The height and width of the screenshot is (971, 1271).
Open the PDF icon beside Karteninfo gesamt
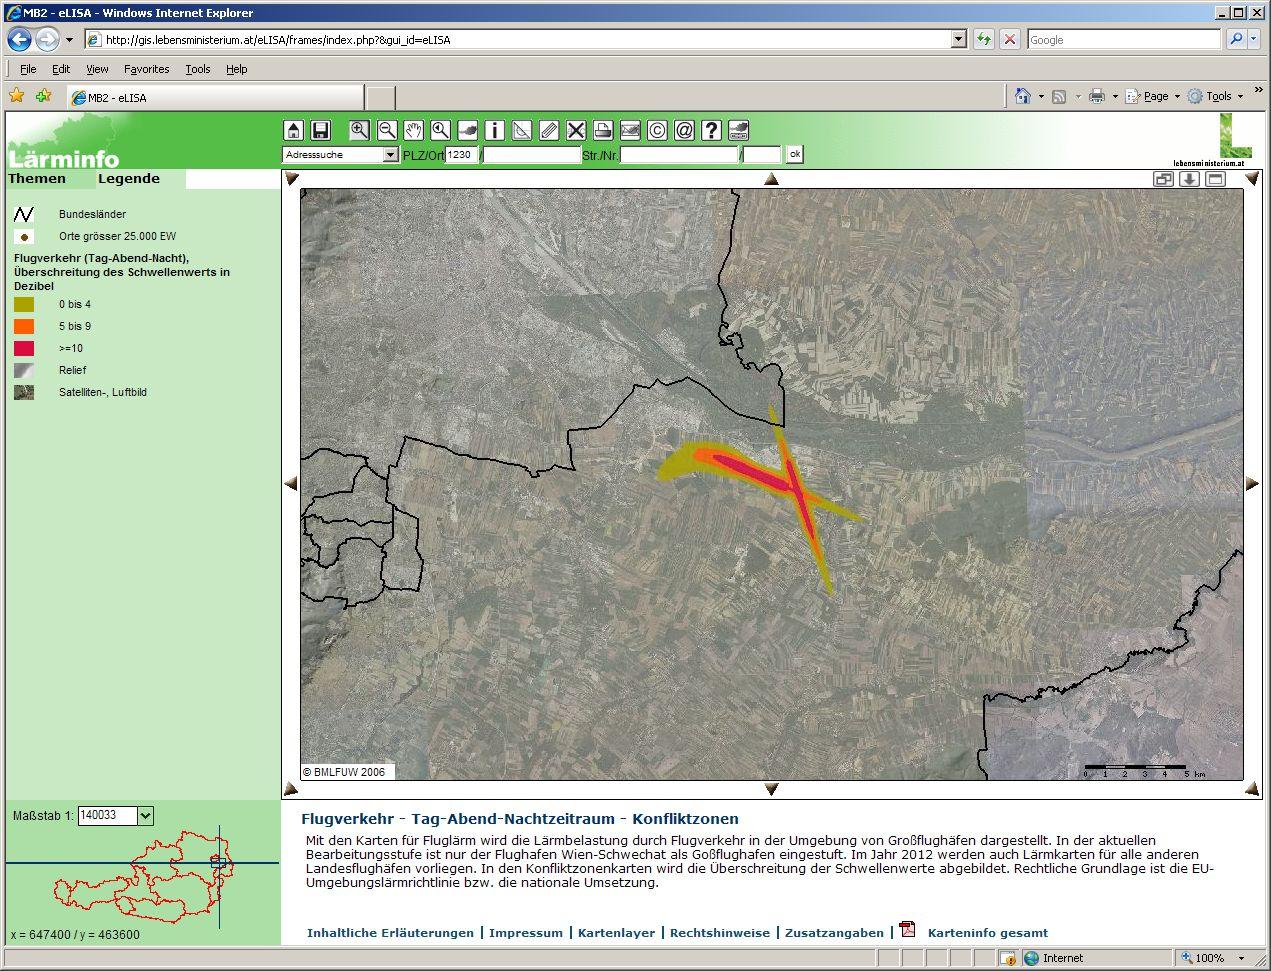click(908, 930)
